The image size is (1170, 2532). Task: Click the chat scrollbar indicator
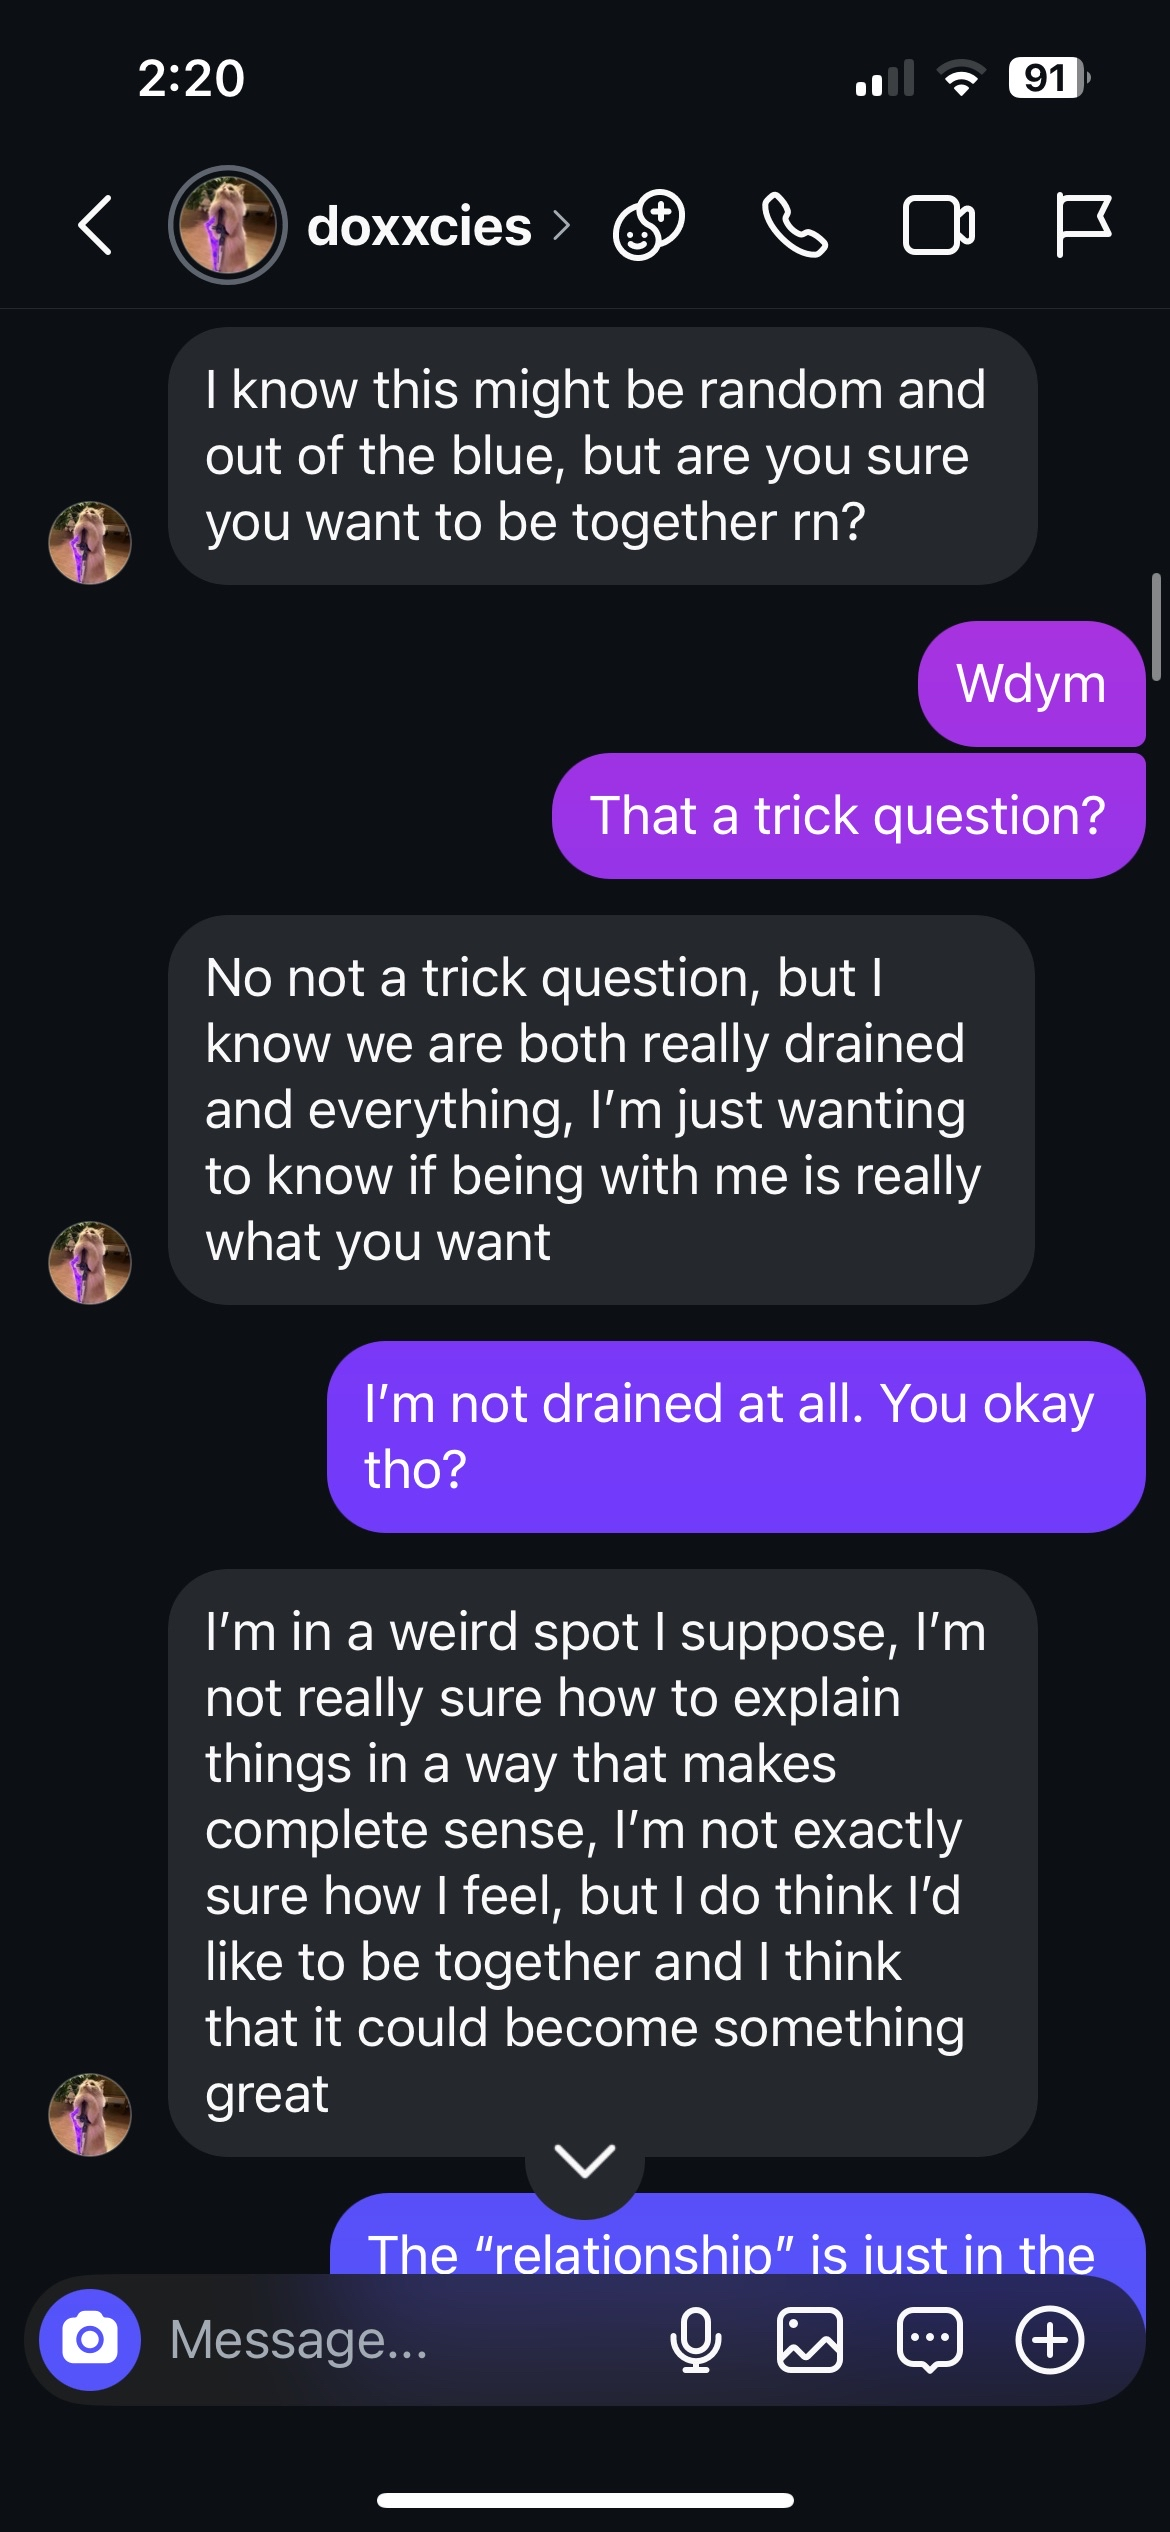tap(1156, 626)
